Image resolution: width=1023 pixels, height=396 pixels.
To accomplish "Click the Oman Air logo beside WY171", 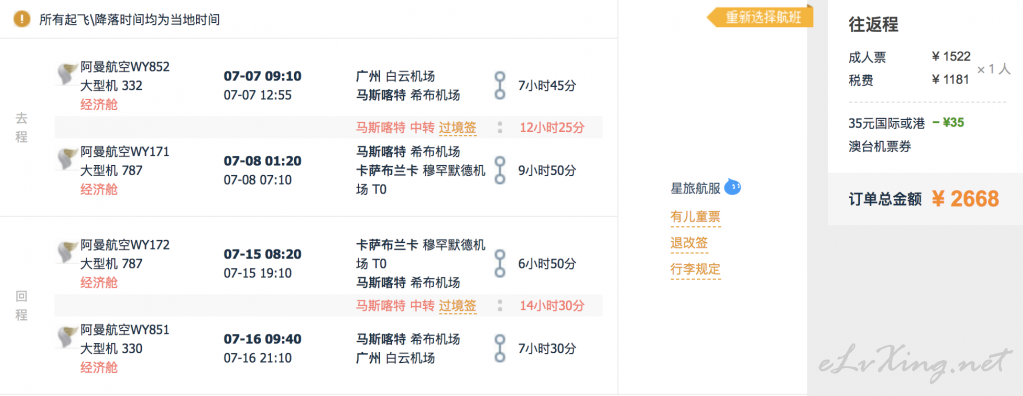I will [67, 159].
